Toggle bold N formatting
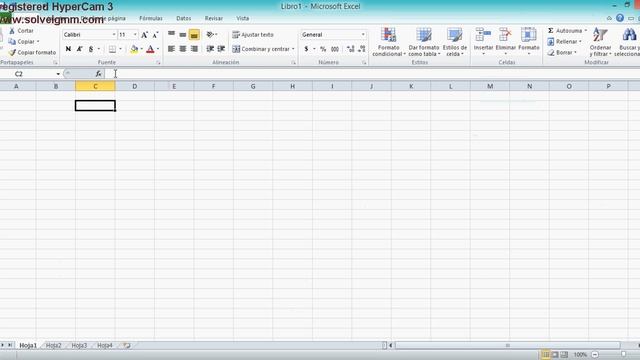Screen dimensions: 640x360 coord(68,49)
